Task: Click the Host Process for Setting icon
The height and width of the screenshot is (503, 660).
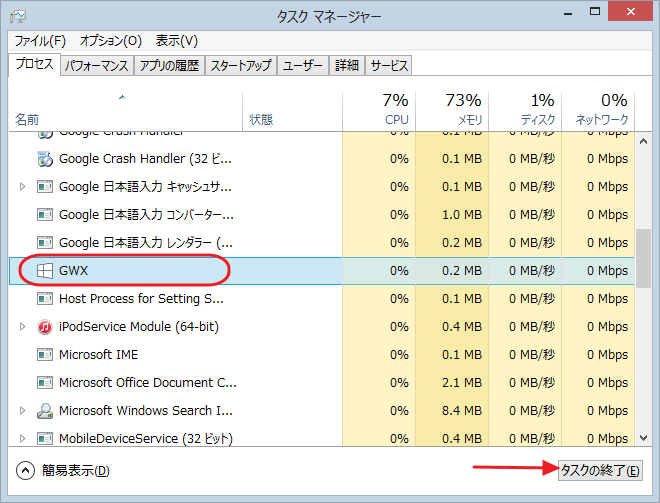Action: click(x=44, y=299)
